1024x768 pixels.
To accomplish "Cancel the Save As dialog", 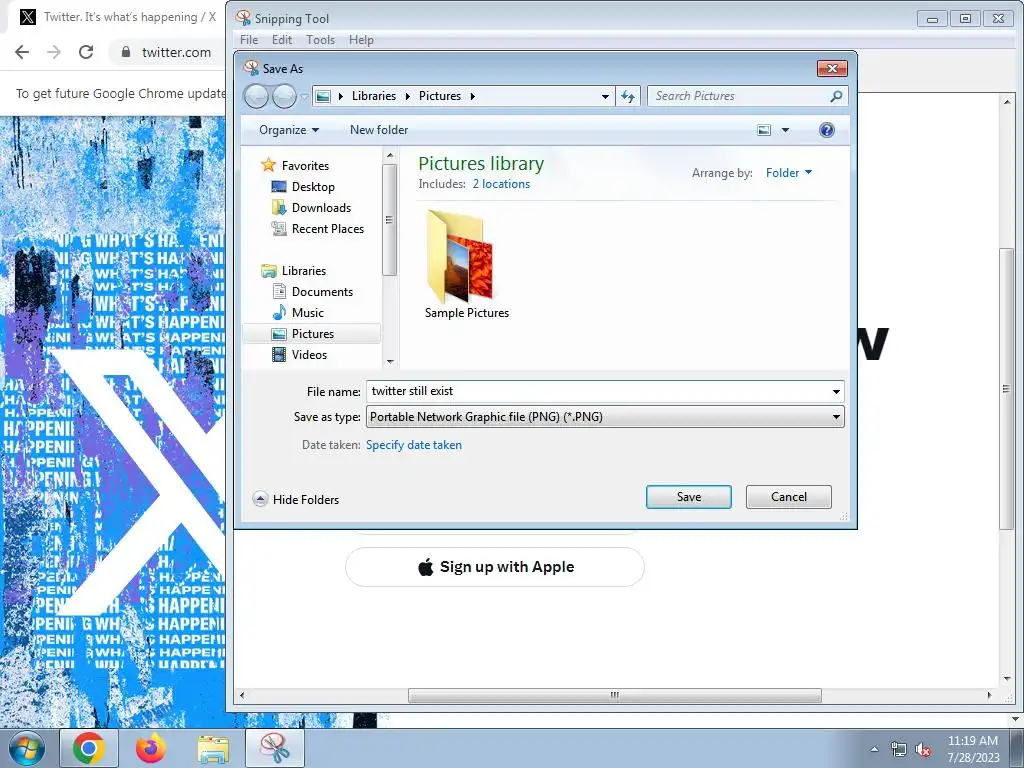I will [x=788, y=497].
